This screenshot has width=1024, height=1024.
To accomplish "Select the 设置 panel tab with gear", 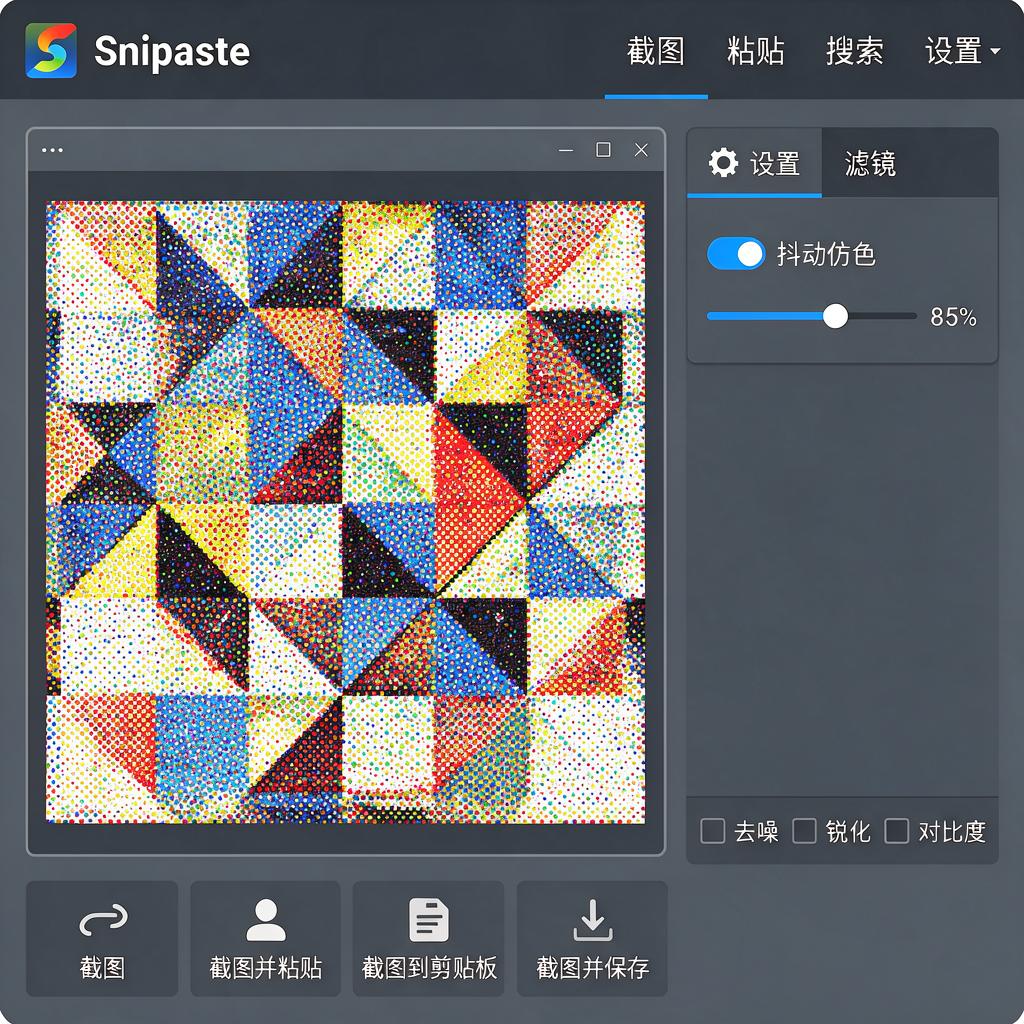I will 754,163.
